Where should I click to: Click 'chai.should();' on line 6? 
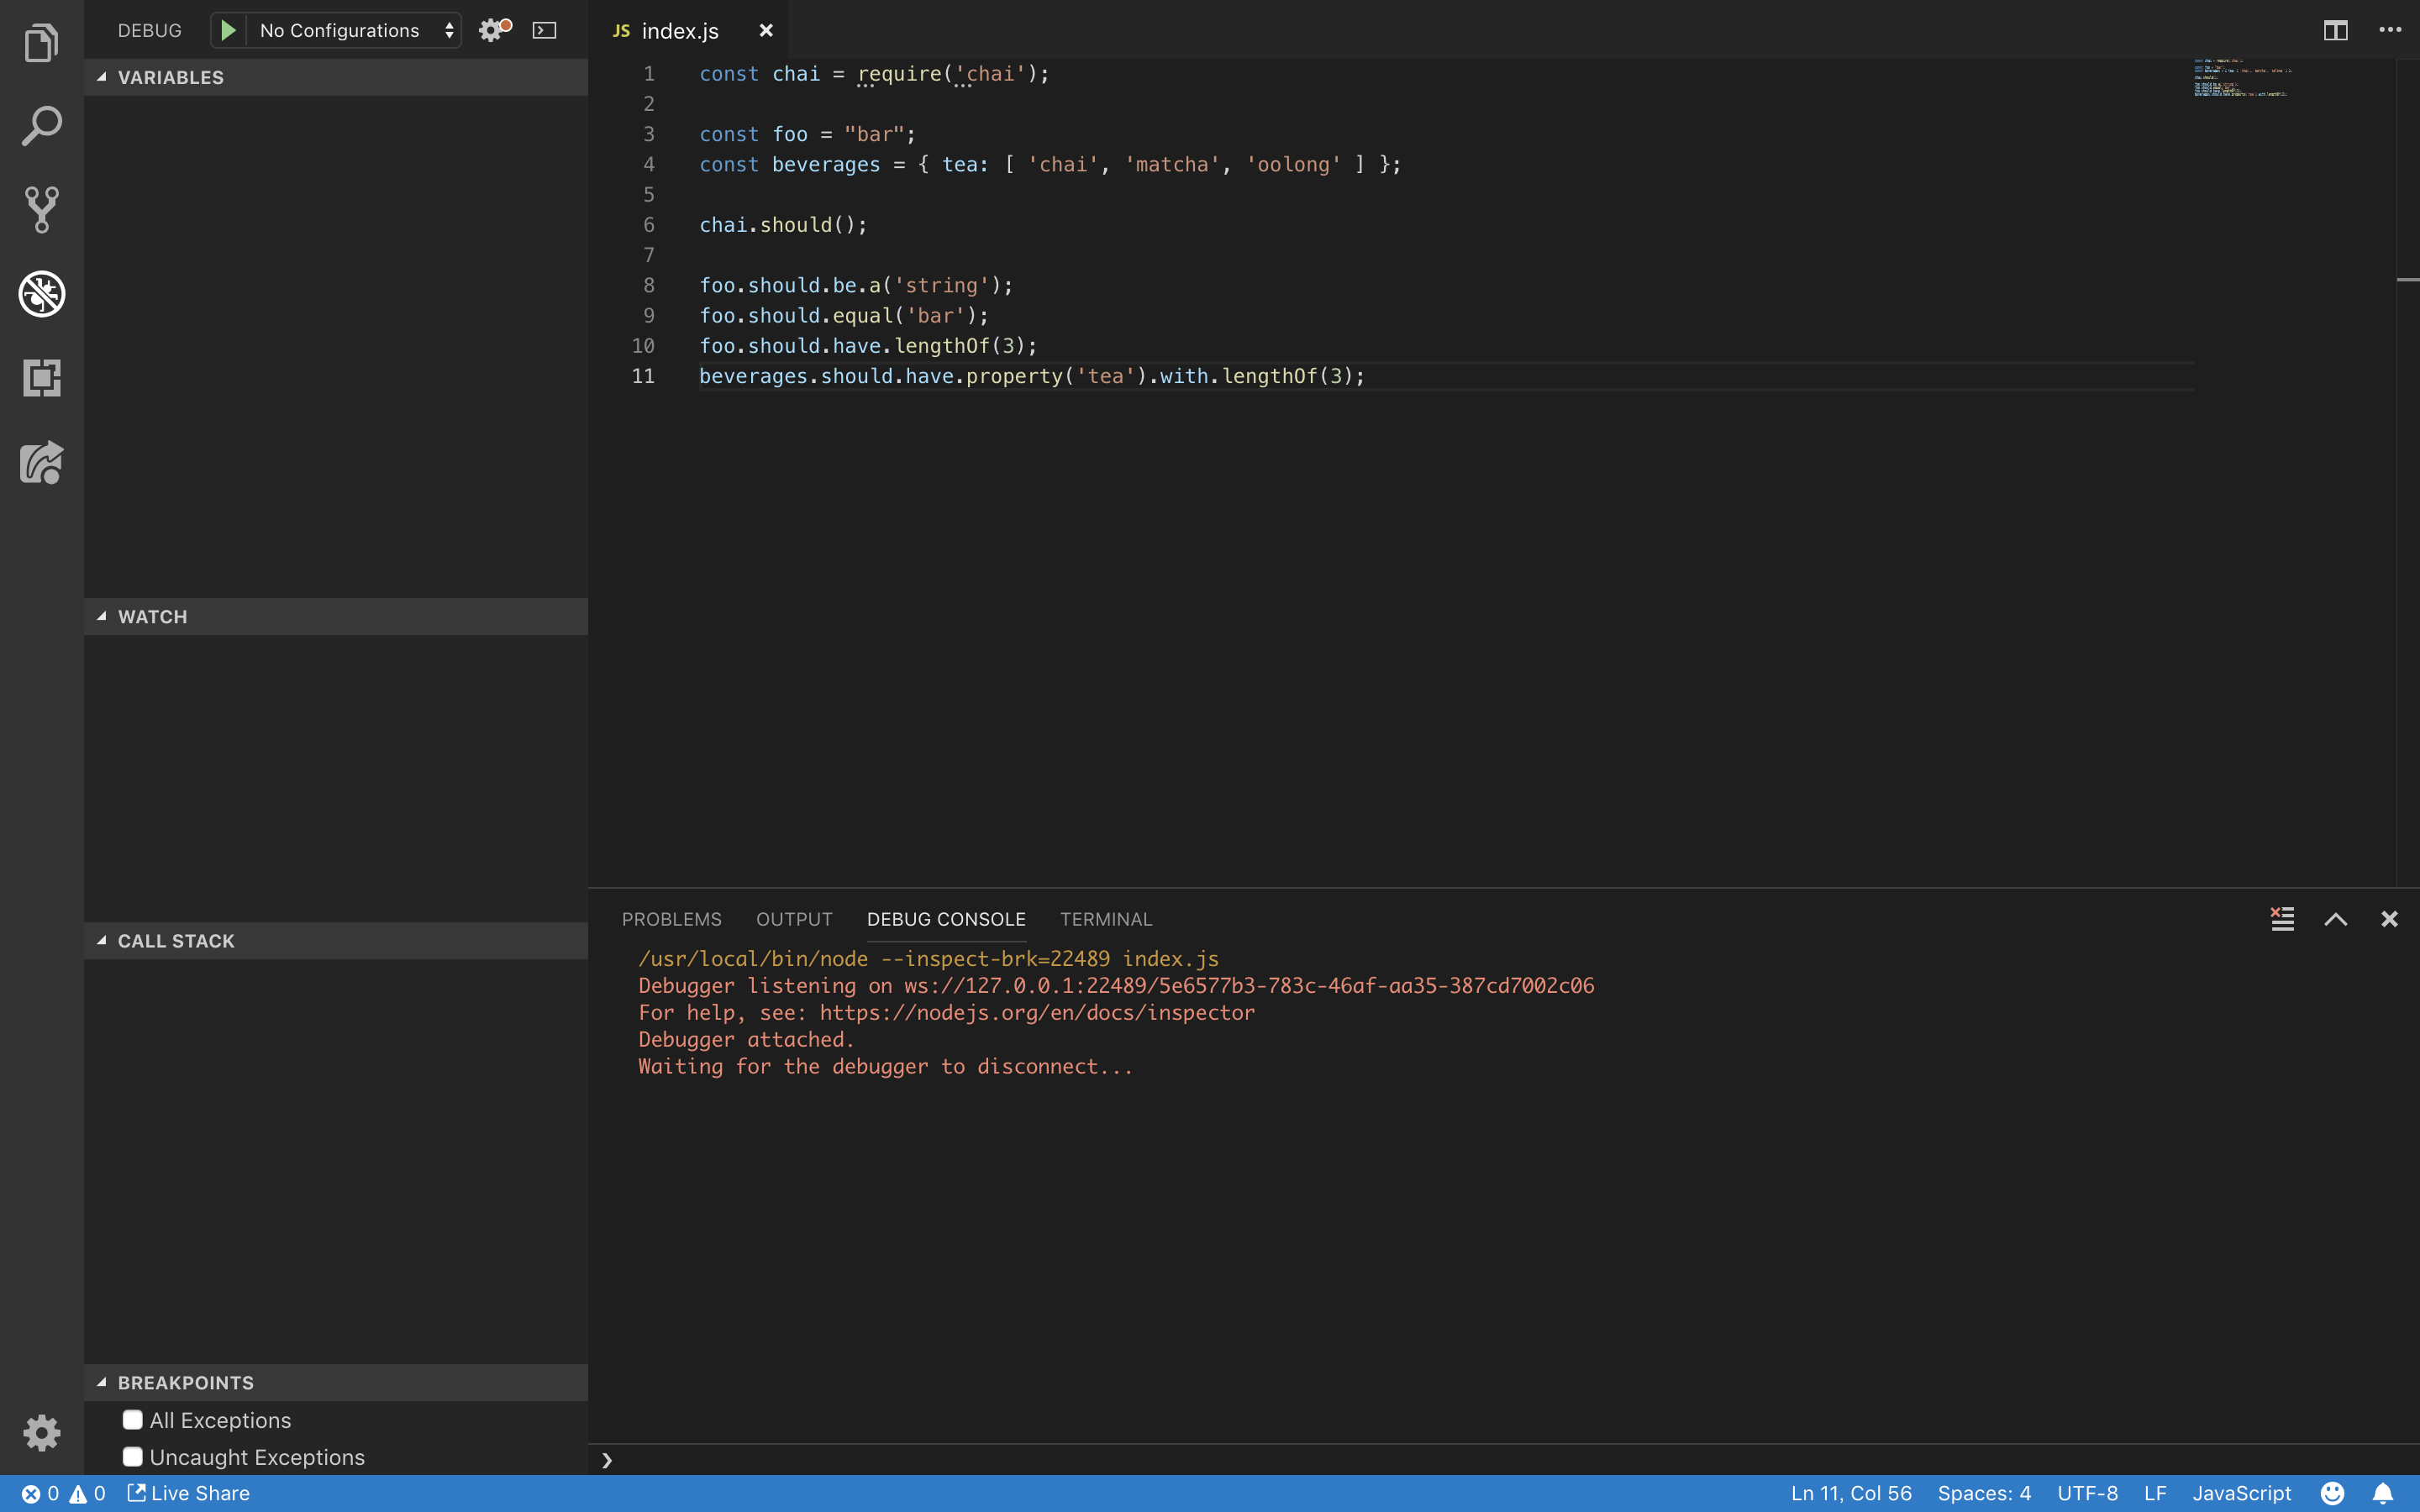point(783,225)
